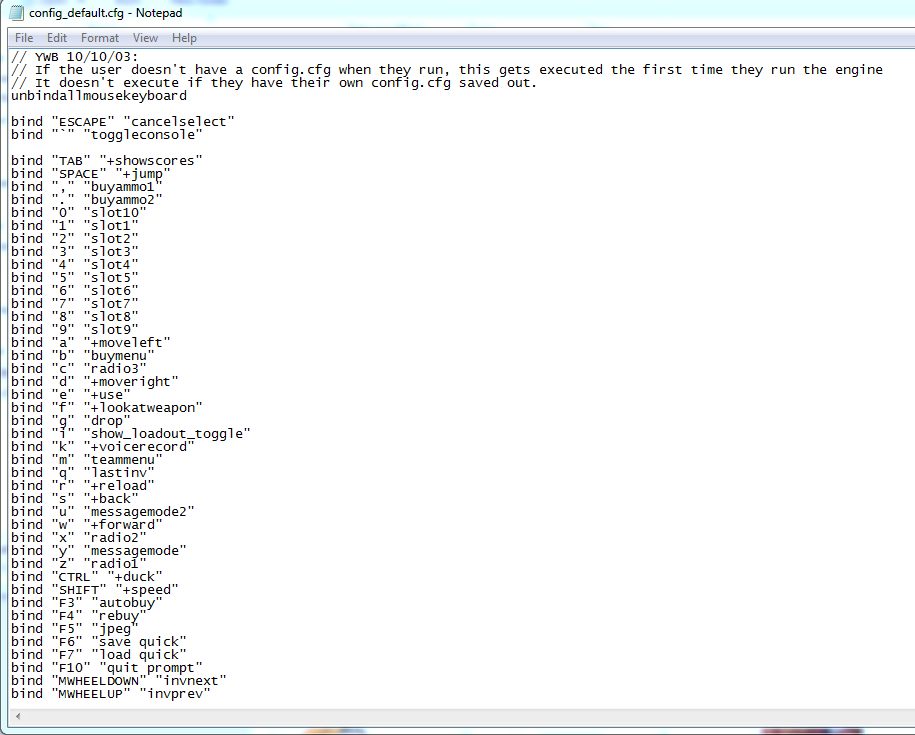Image resolution: width=915 pixels, height=735 pixels.
Task: Click the 'buyammo2' bind line
Action: point(87,200)
